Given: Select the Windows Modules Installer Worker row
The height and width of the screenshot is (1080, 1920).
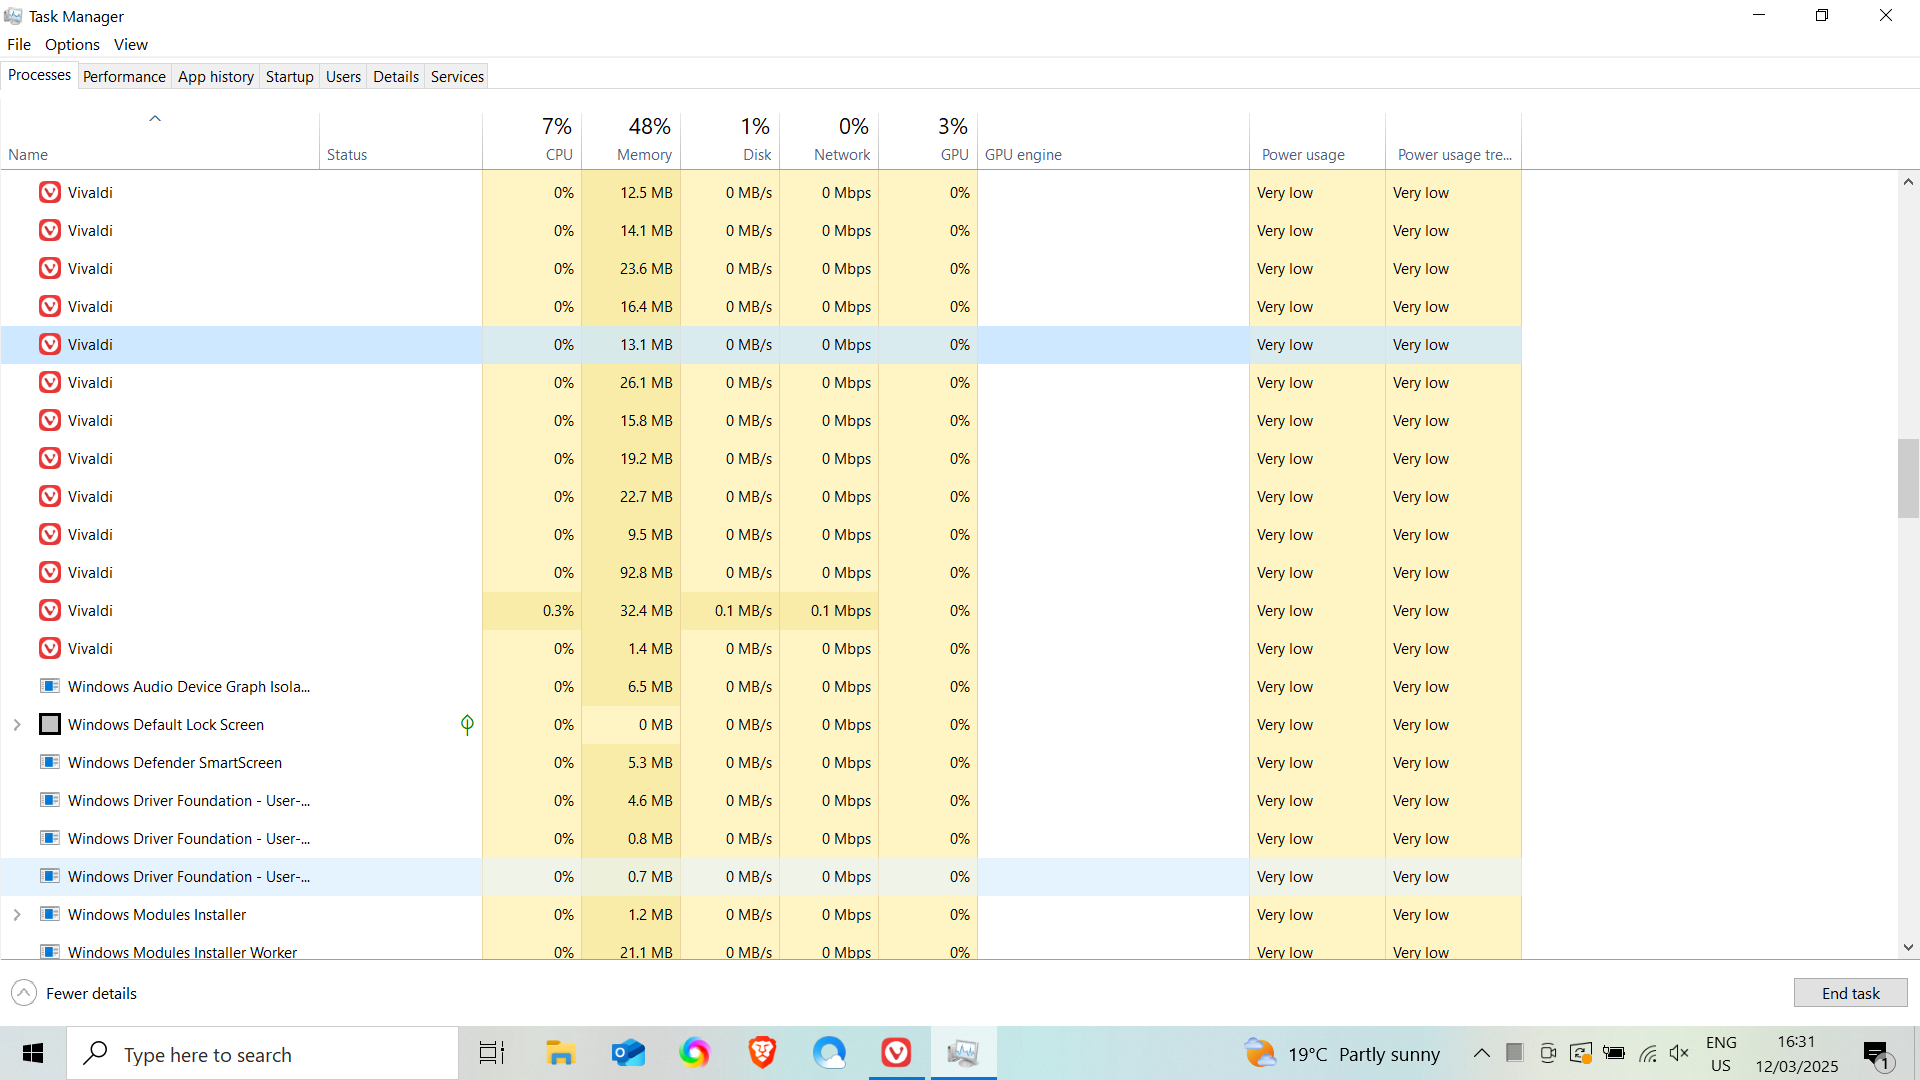Looking at the screenshot, I should coord(761,950).
